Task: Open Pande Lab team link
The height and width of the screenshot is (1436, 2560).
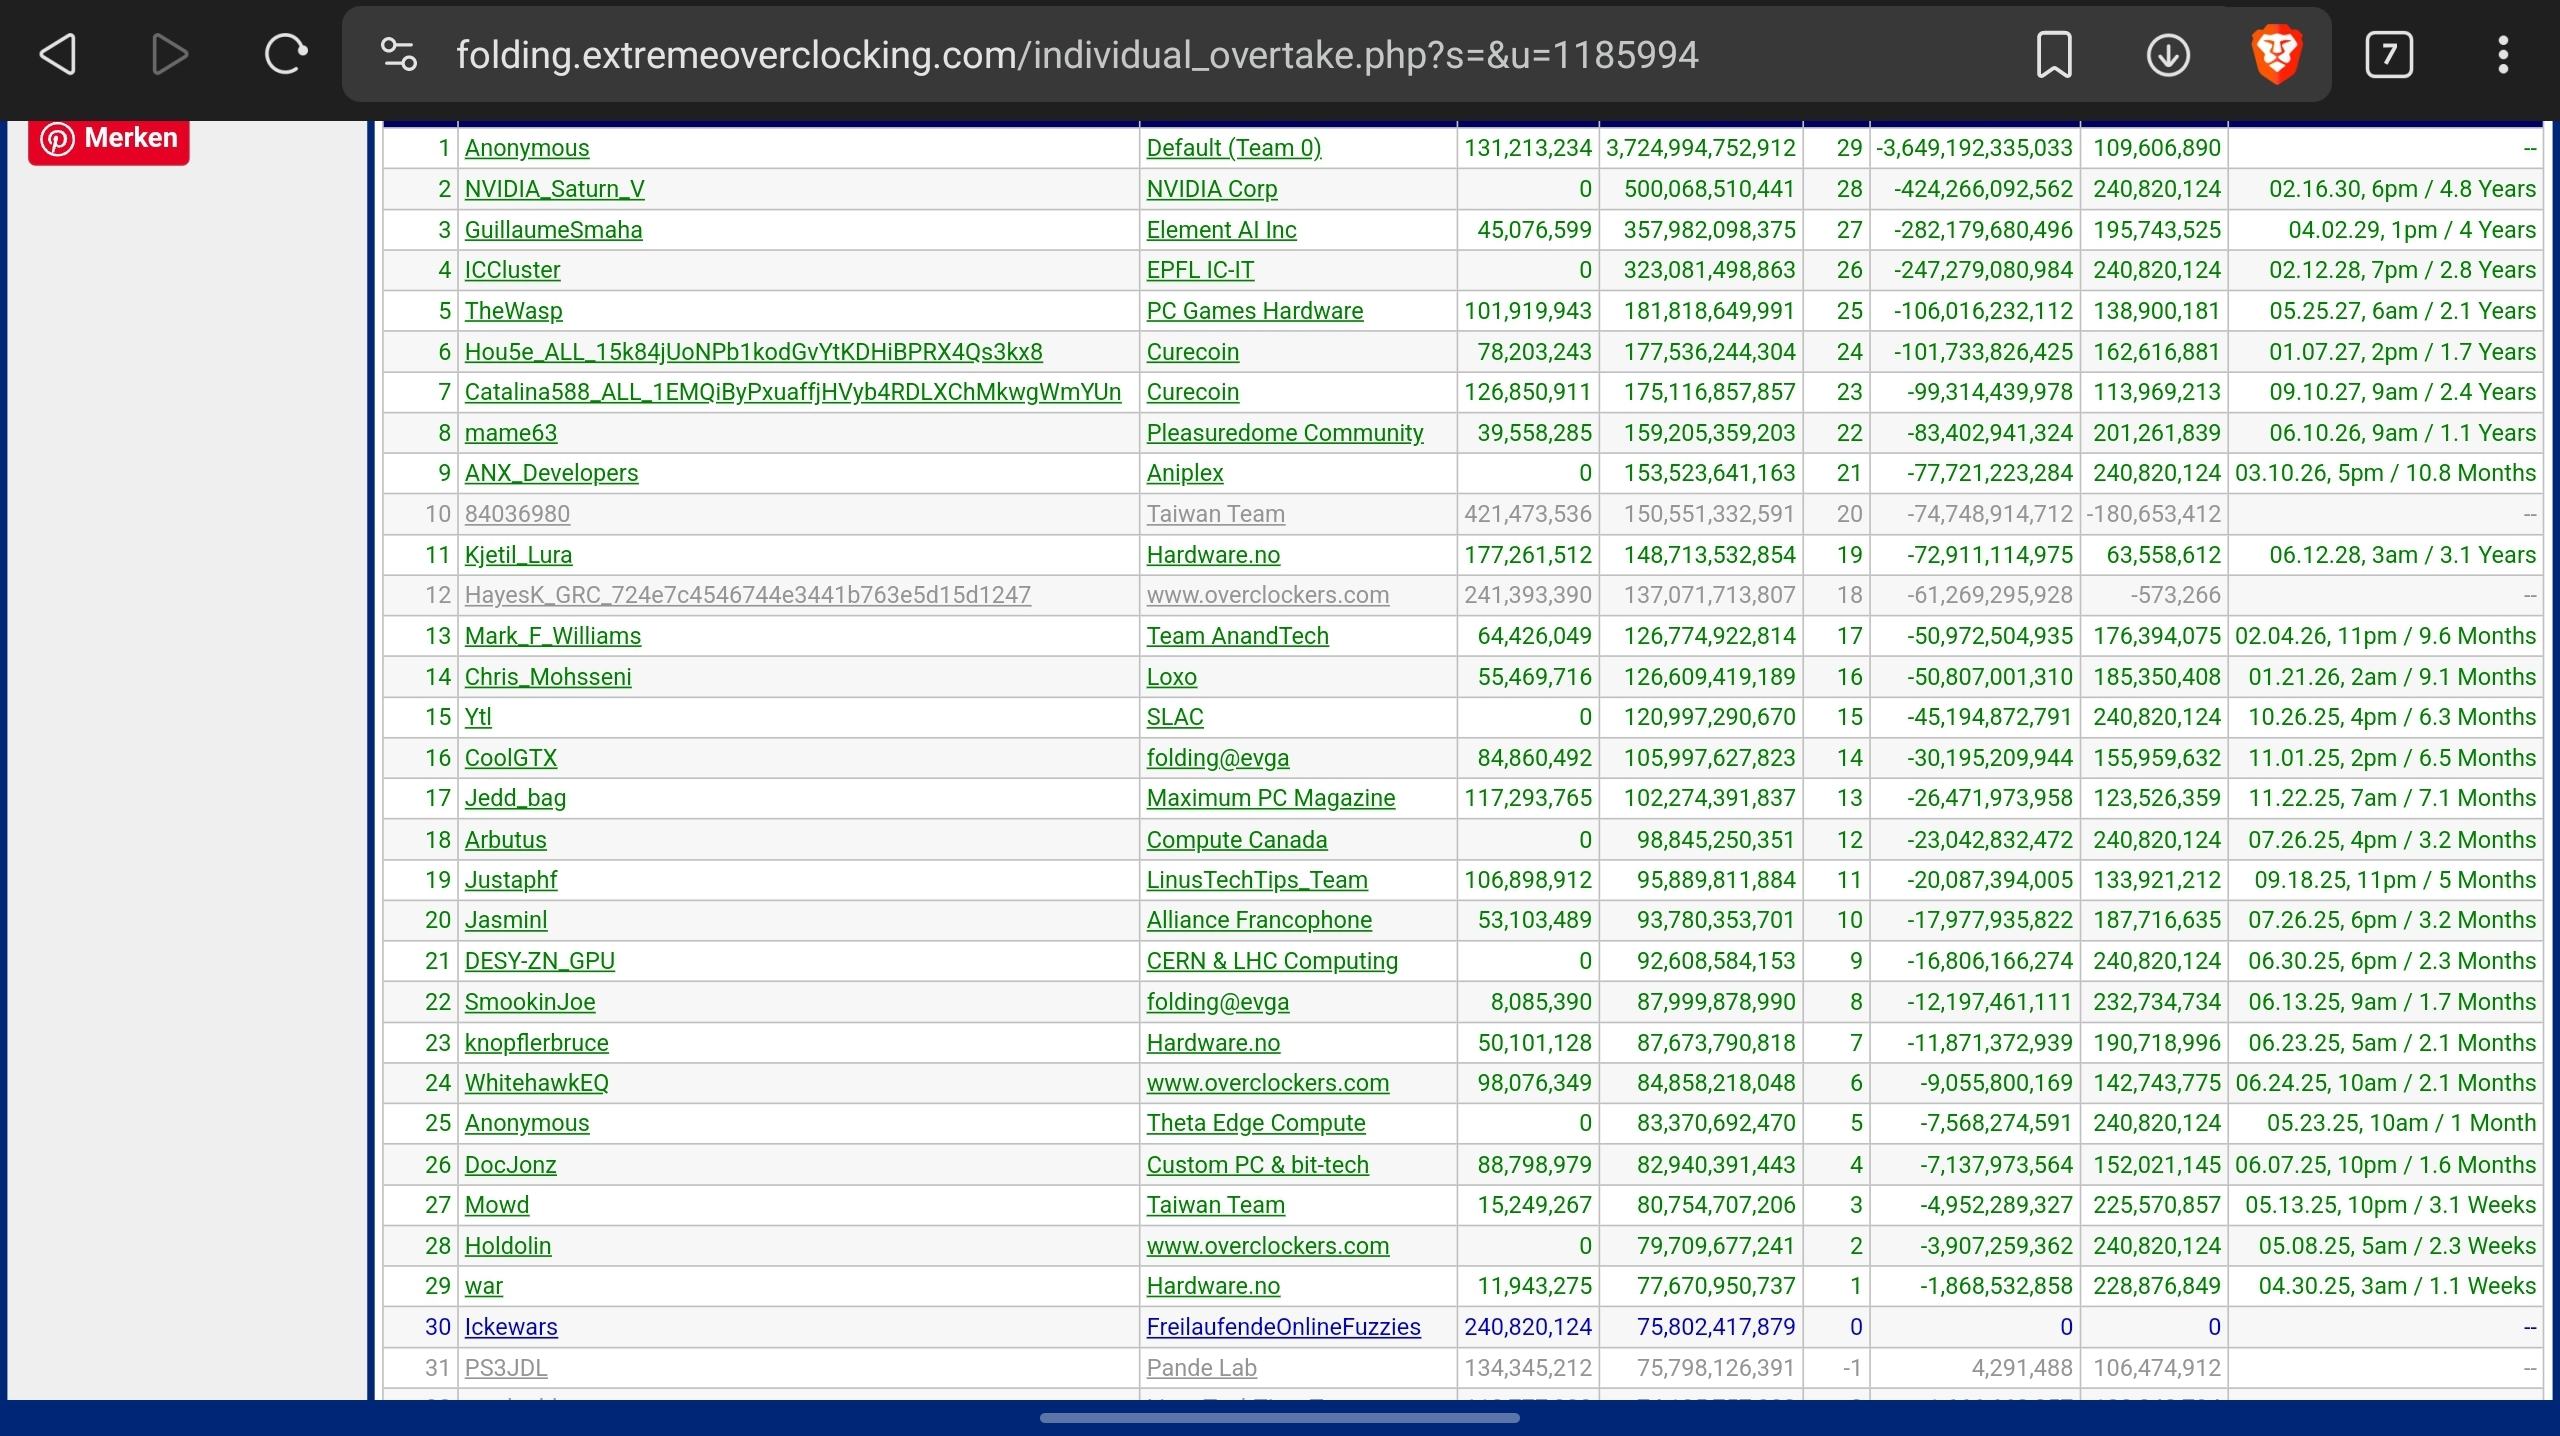Action: pyautogui.click(x=1201, y=1368)
